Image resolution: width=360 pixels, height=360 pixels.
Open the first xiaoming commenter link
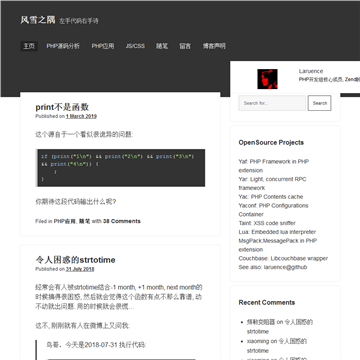point(258,341)
